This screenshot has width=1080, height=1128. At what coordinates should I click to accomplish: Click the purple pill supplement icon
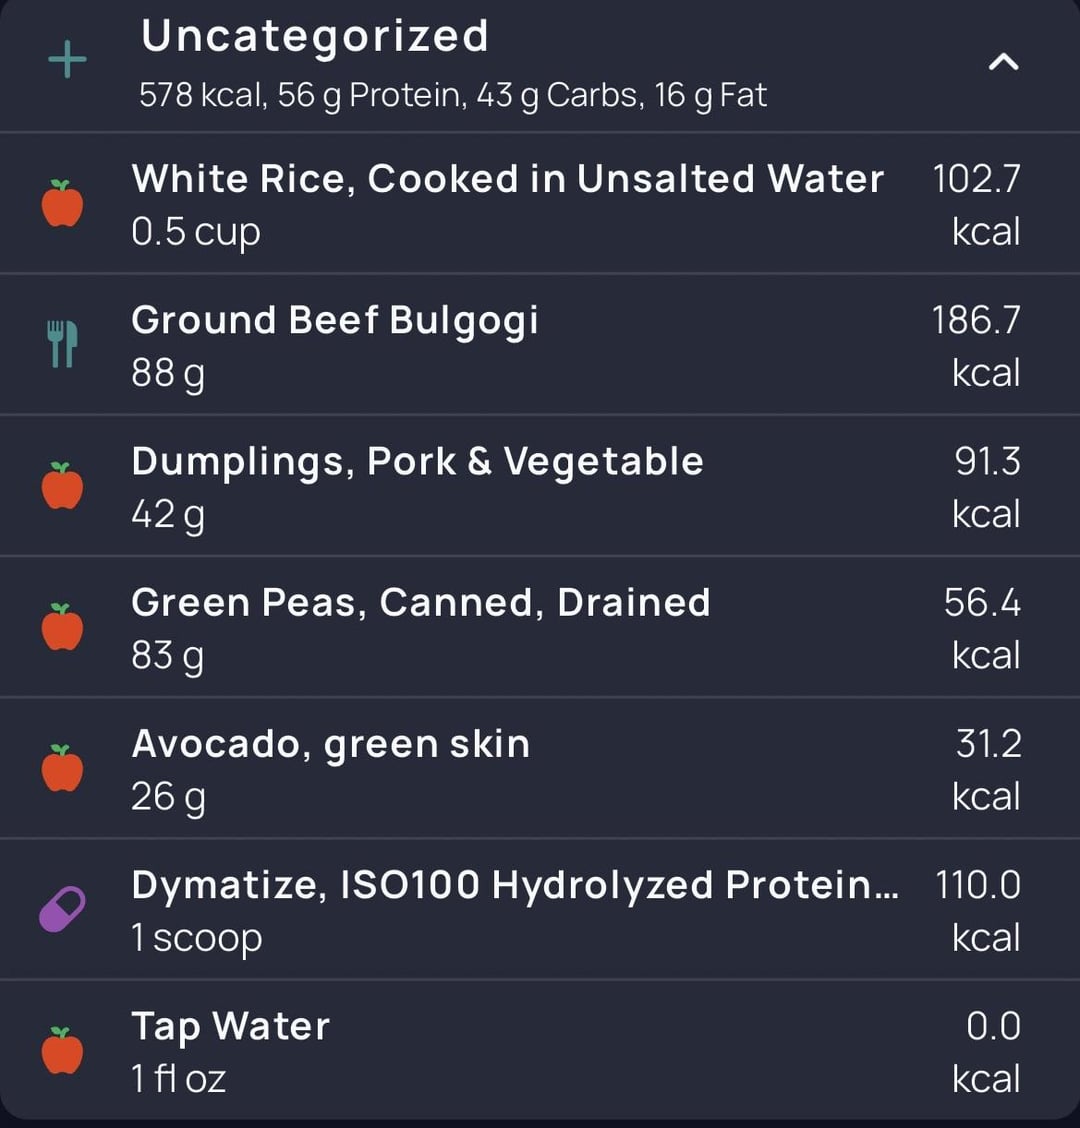[x=63, y=909]
